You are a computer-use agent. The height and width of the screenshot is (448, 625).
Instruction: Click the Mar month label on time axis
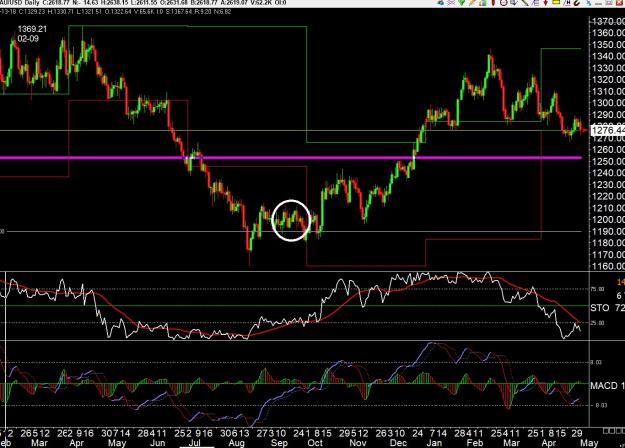coord(39,443)
